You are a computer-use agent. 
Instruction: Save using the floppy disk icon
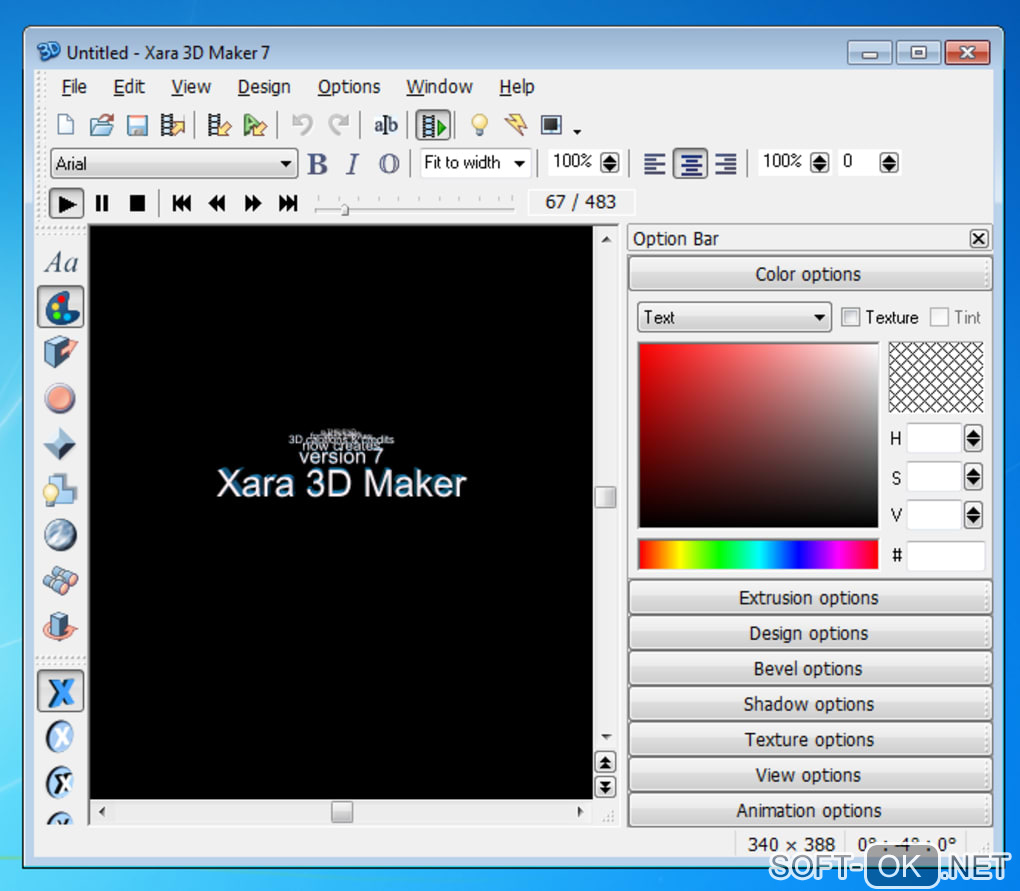click(x=137, y=124)
